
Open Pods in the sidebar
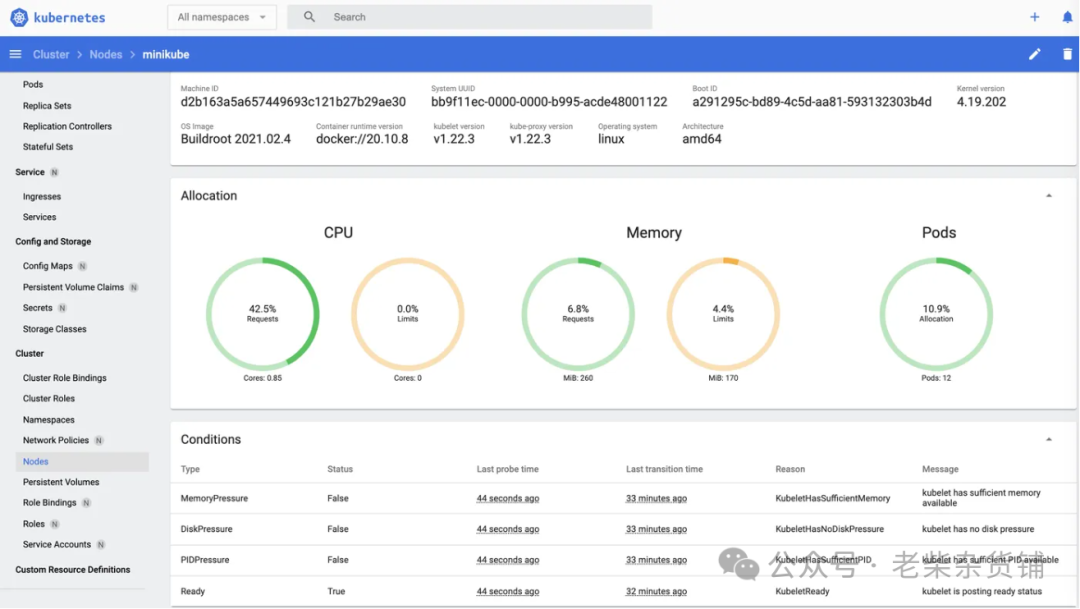(x=33, y=84)
